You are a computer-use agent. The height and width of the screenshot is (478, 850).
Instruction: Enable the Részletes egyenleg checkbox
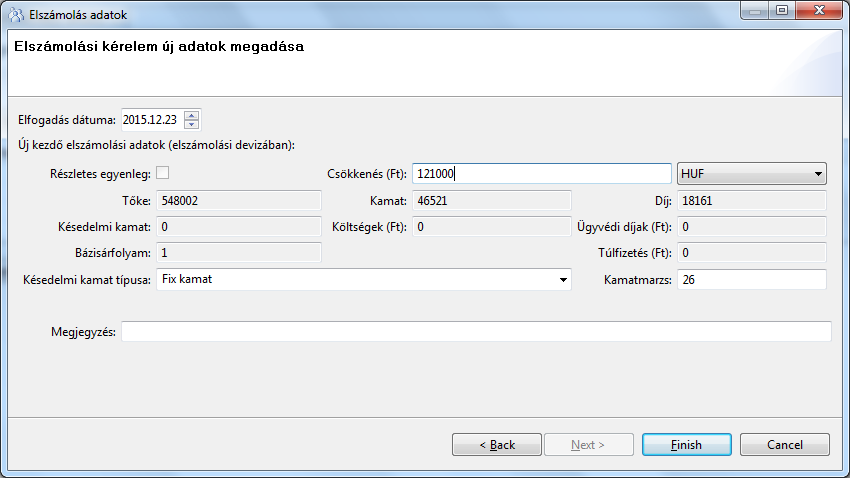pyautogui.click(x=162, y=173)
